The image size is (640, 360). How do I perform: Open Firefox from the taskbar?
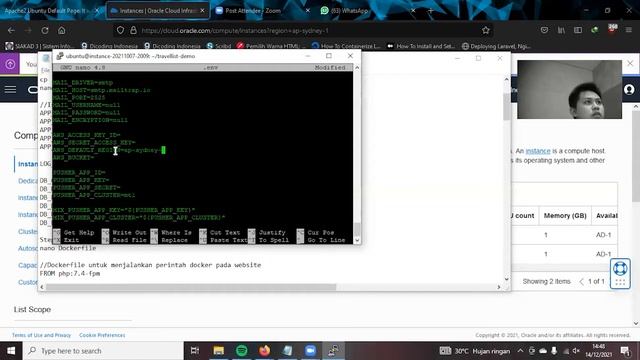coord(264,351)
